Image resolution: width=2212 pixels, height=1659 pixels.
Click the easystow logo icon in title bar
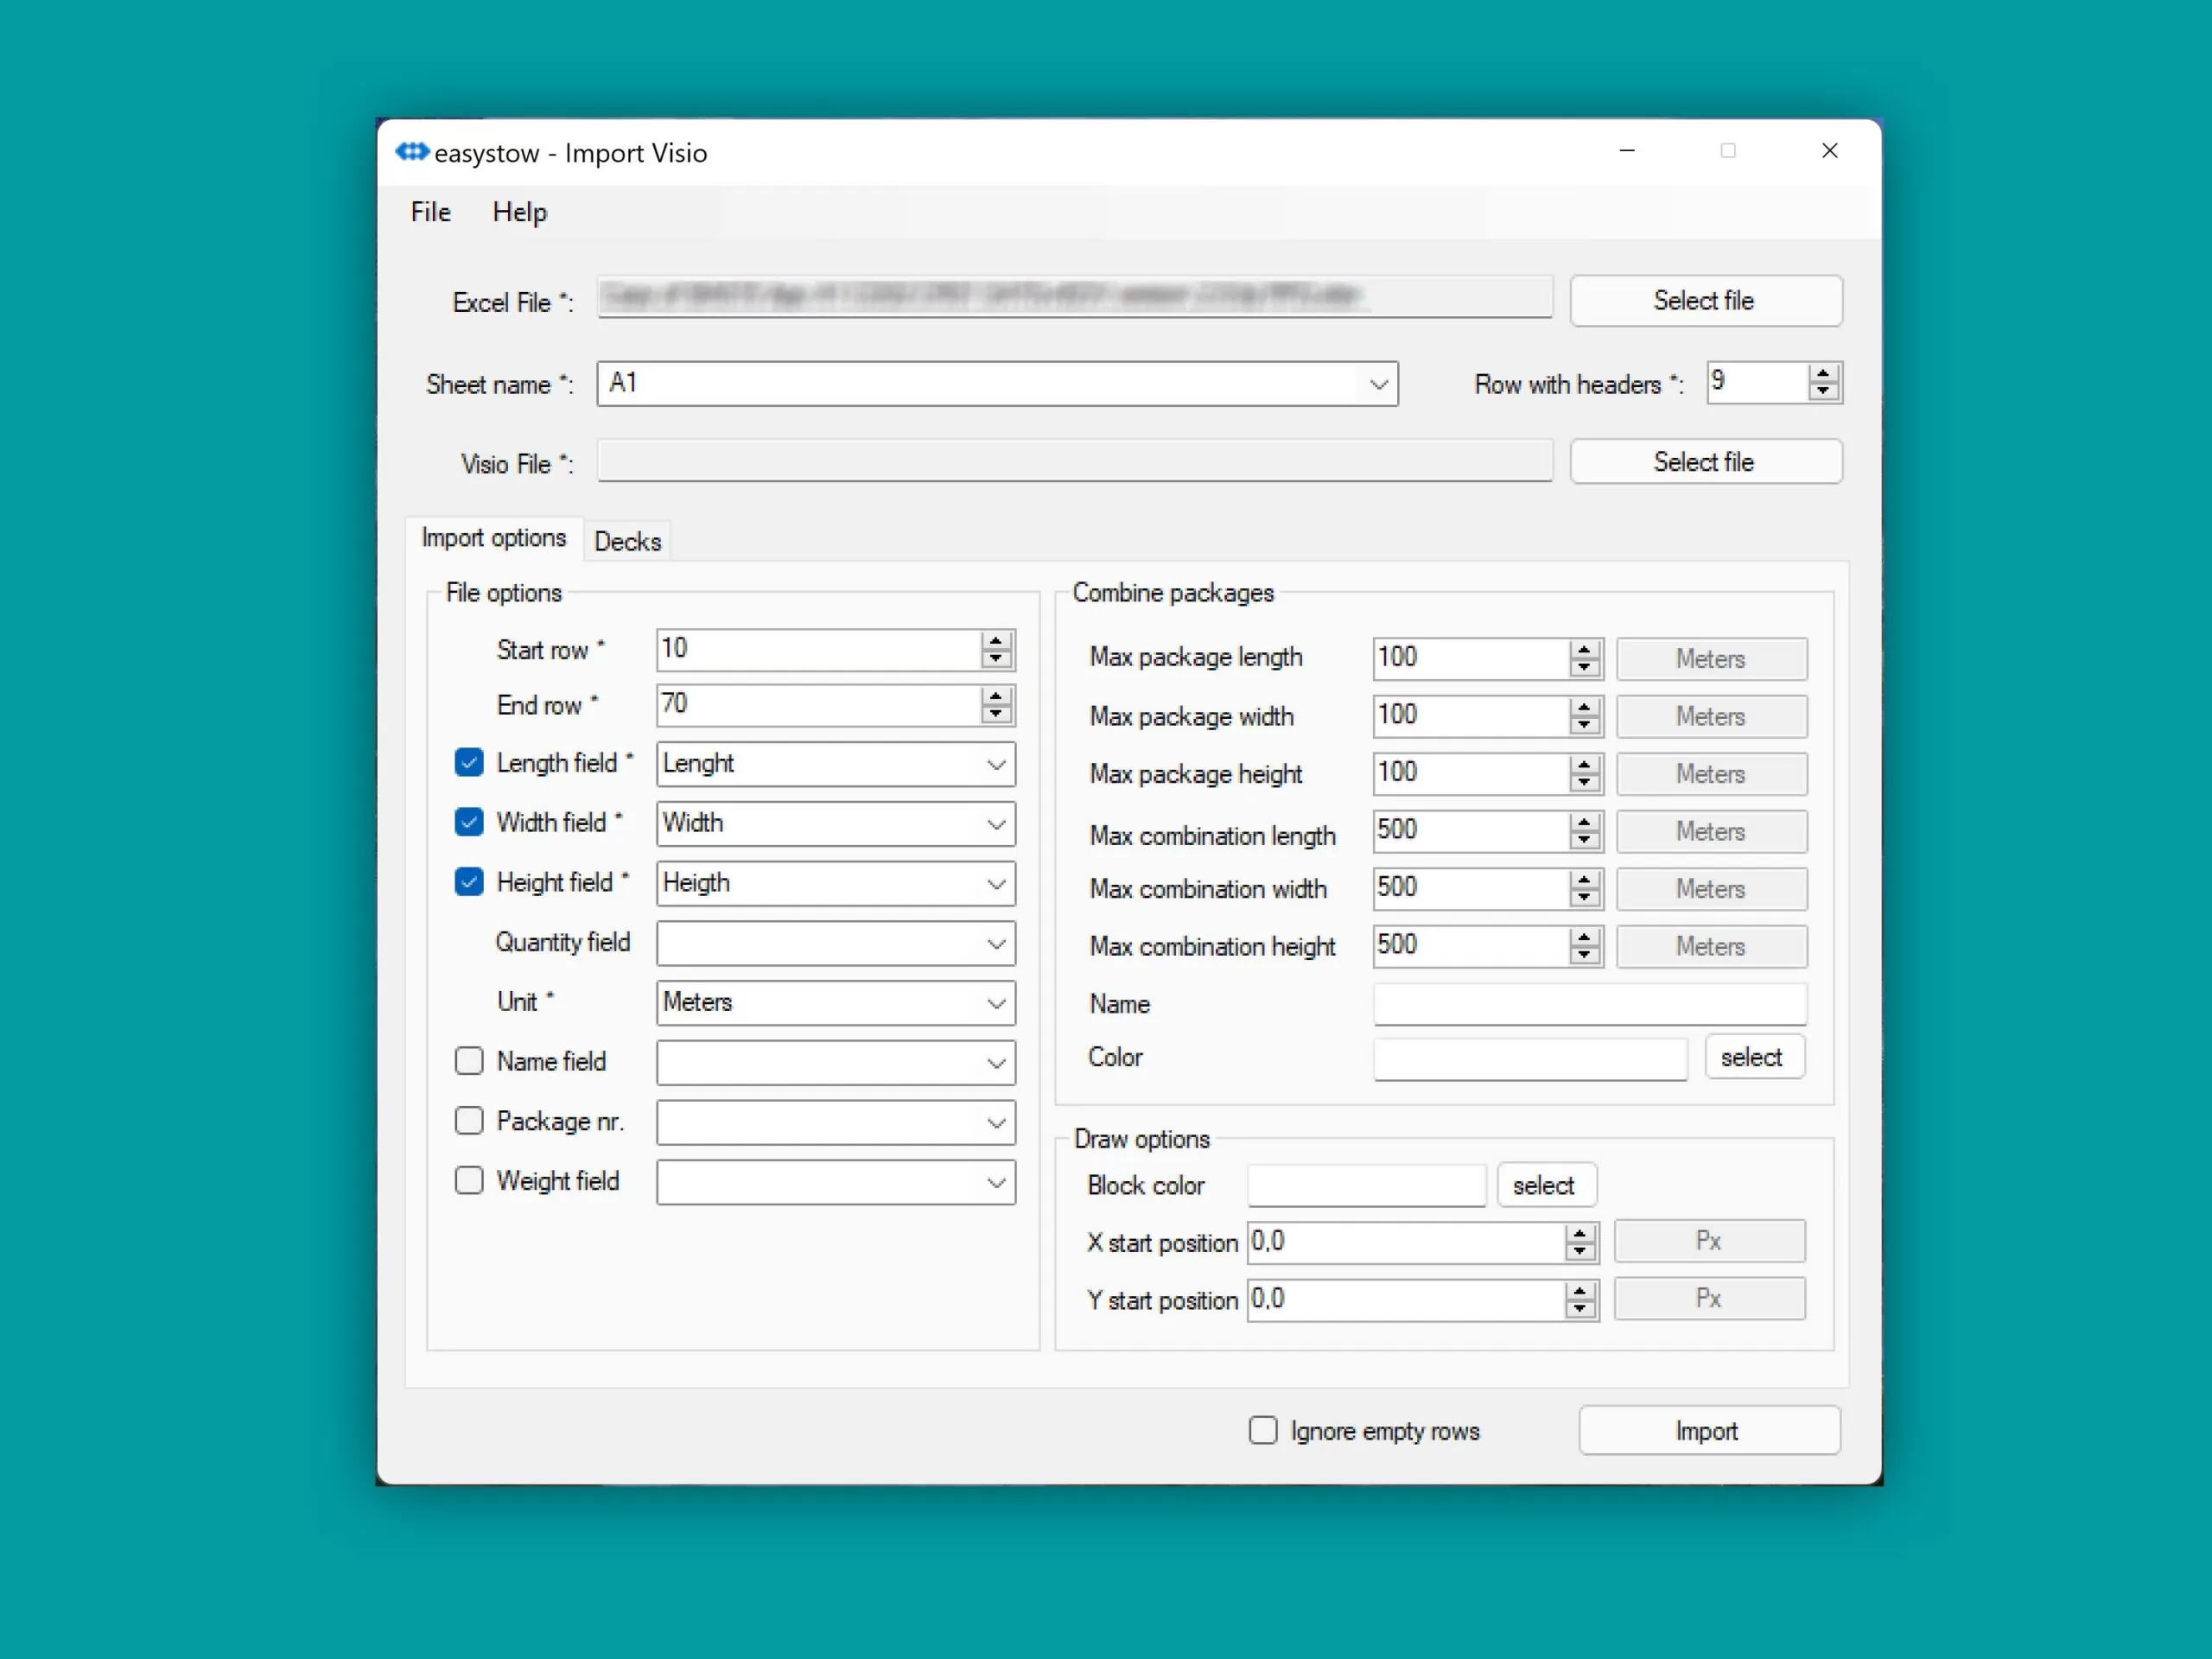(x=411, y=152)
